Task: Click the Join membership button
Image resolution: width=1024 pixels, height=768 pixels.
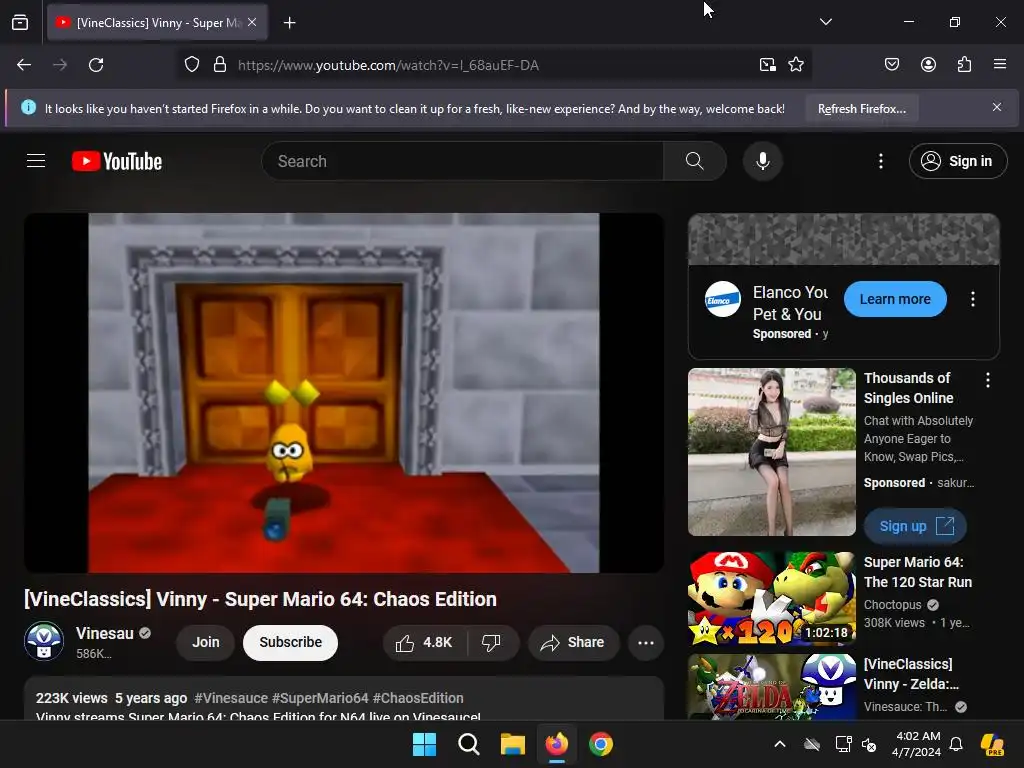Action: pyautogui.click(x=205, y=643)
